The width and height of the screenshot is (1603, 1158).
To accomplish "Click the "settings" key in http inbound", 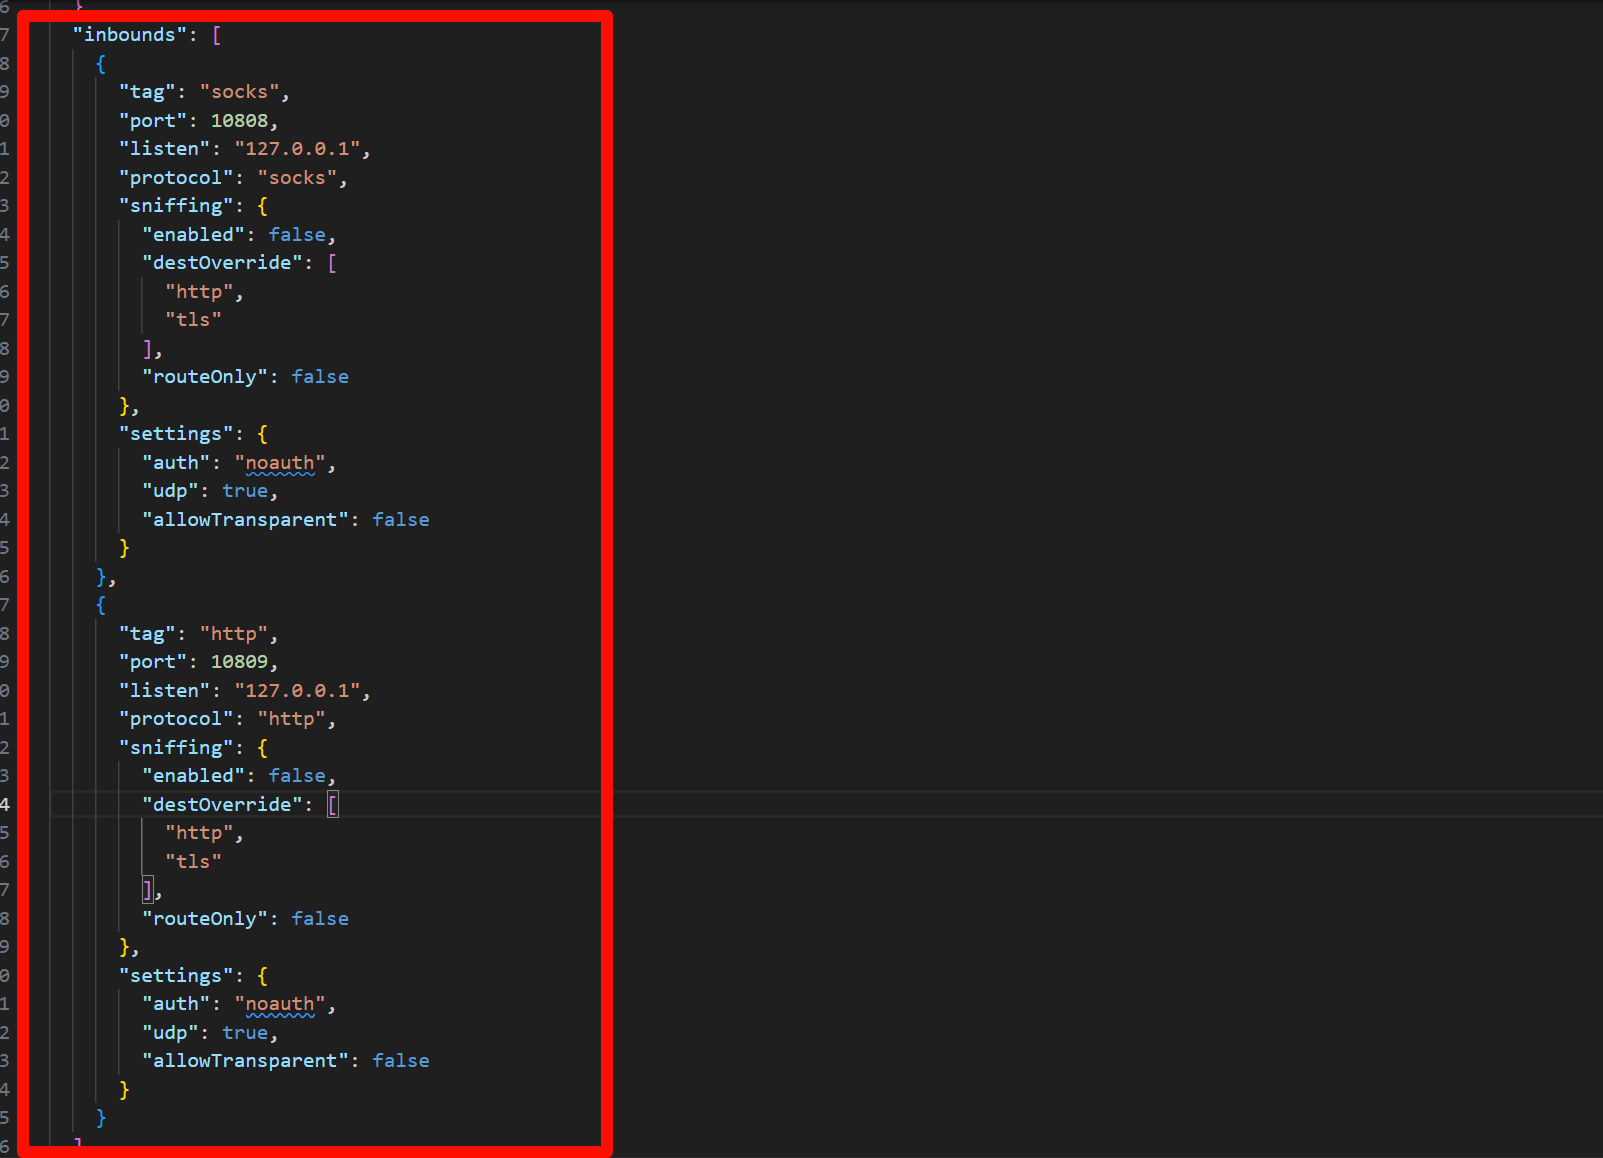I will coord(176,976).
